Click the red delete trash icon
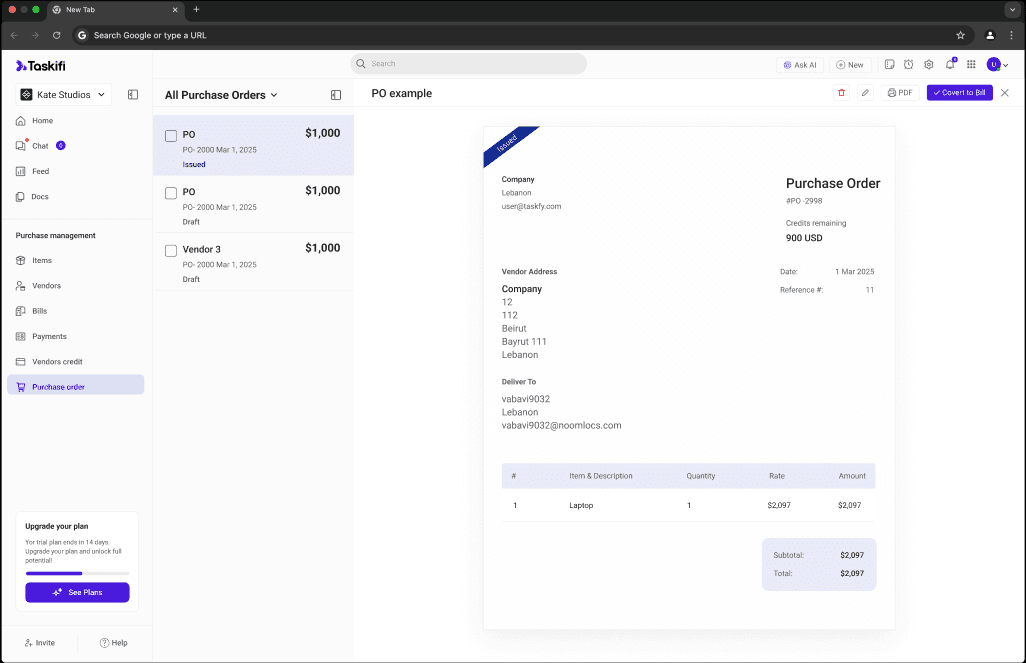Viewport: 1026px width, 663px height. coord(841,93)
